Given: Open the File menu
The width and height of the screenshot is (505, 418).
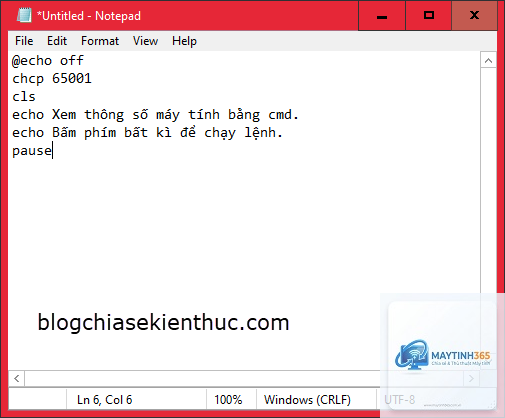Looking at the screenshot, I should tap(24, 41).
